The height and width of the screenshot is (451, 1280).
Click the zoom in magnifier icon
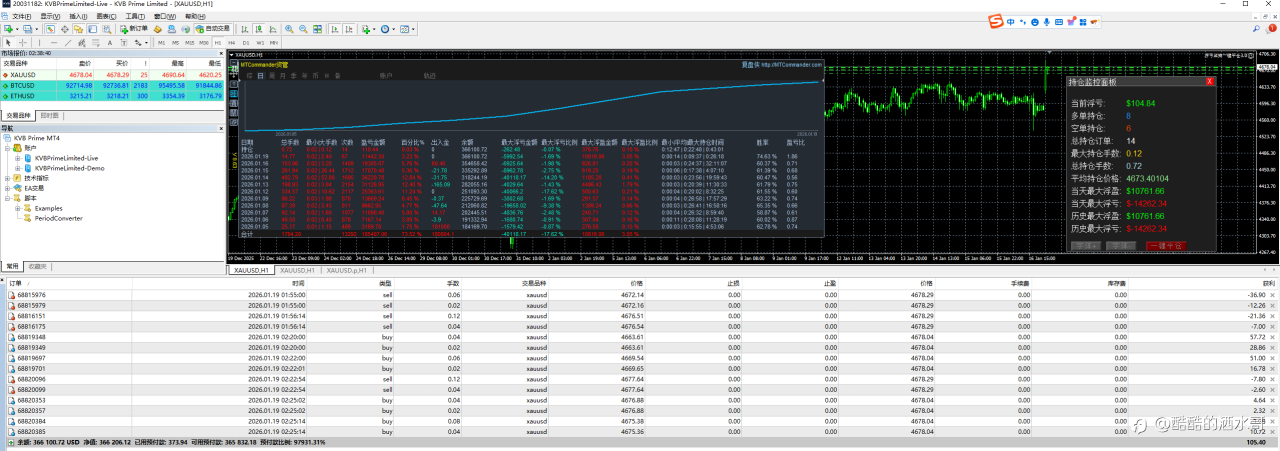pyautogui.click(x=288, y=29)
